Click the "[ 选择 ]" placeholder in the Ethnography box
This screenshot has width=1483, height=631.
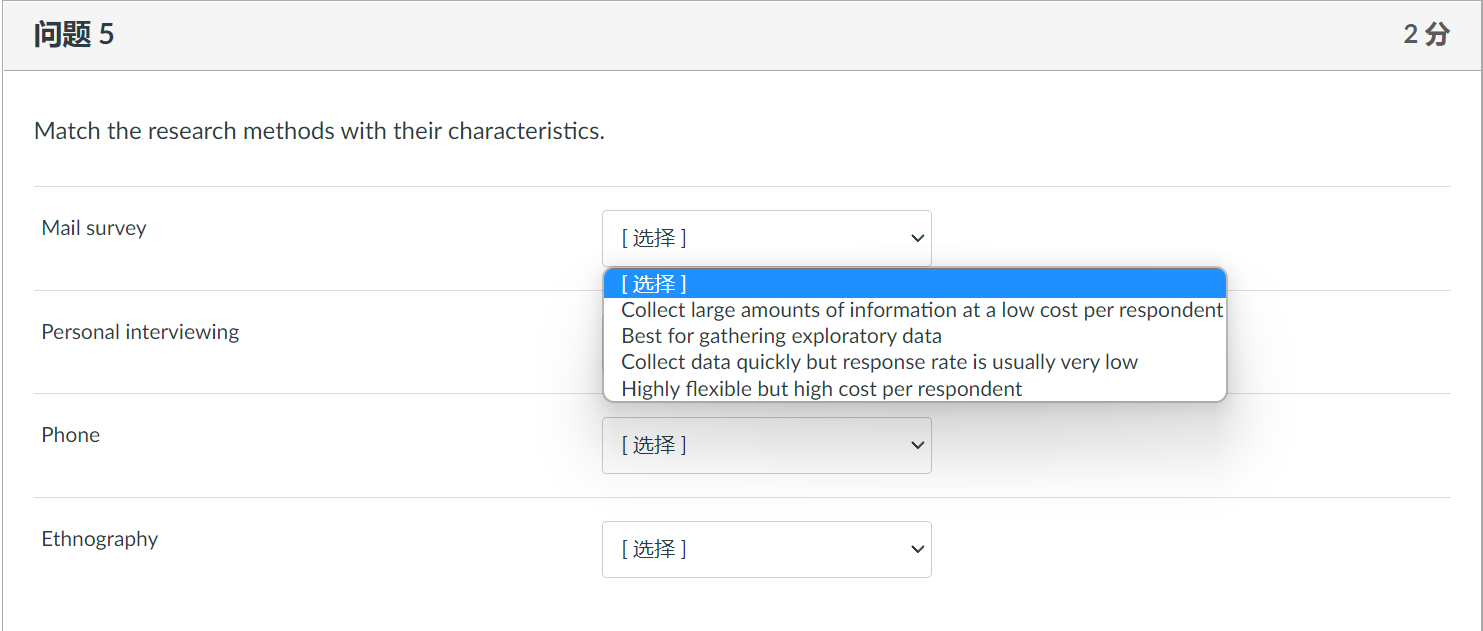click(654, 549)
